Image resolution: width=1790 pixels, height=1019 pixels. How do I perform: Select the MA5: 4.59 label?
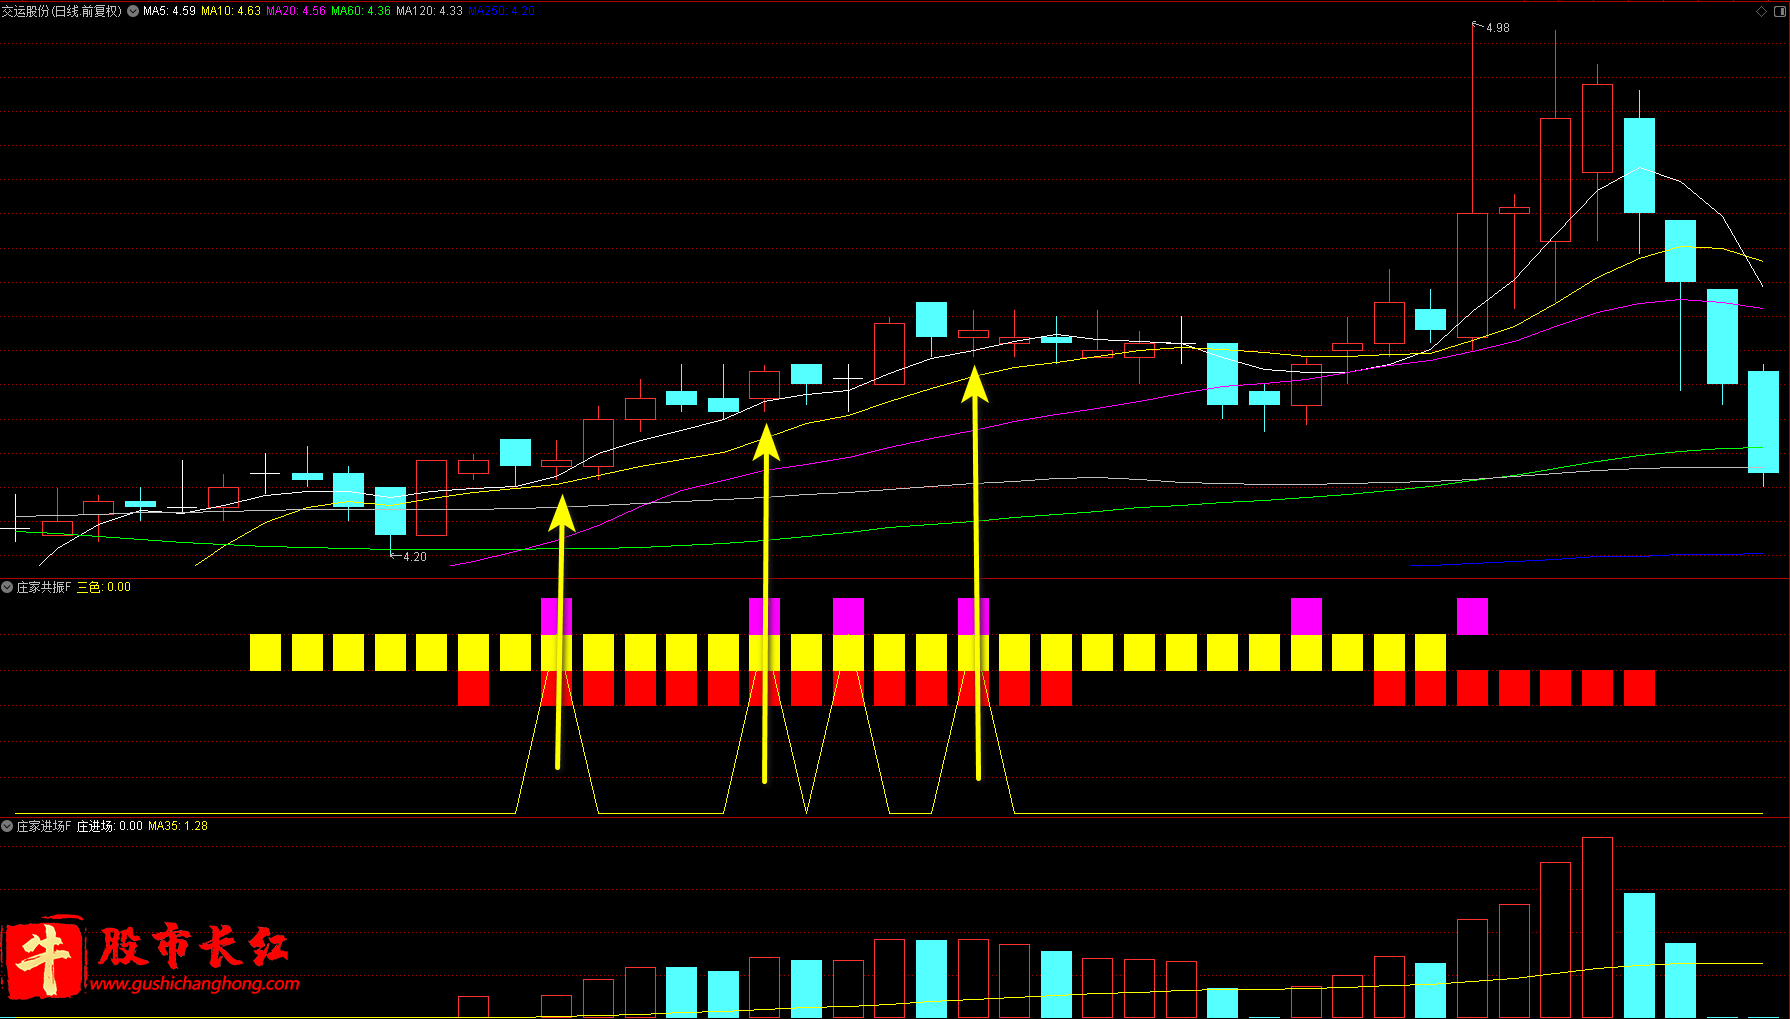tap(169, 11)
